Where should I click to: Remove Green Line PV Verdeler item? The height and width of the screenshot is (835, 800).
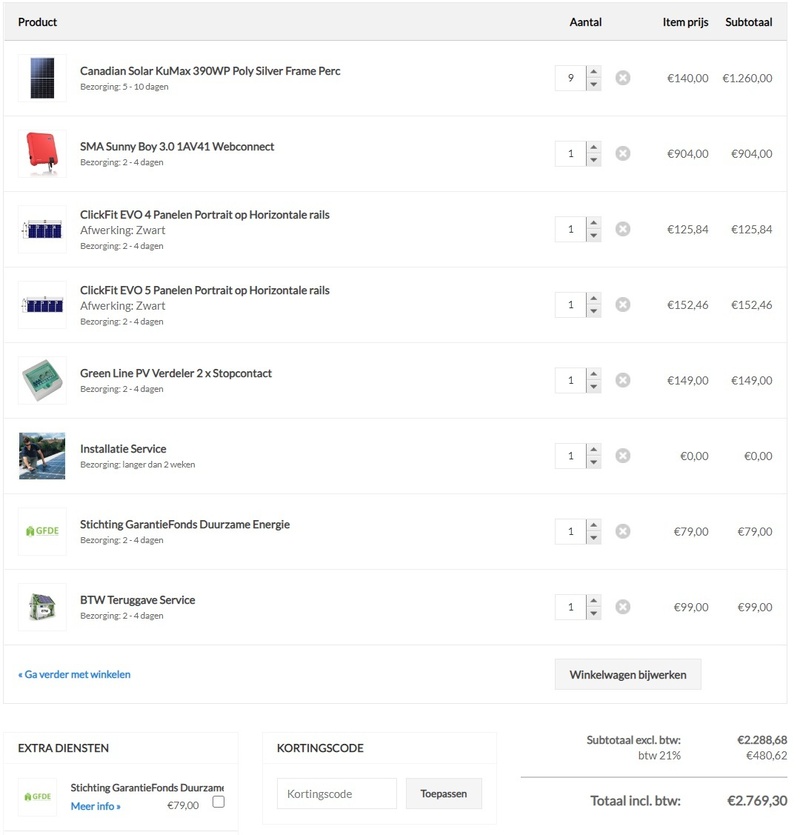click(623, 380)
